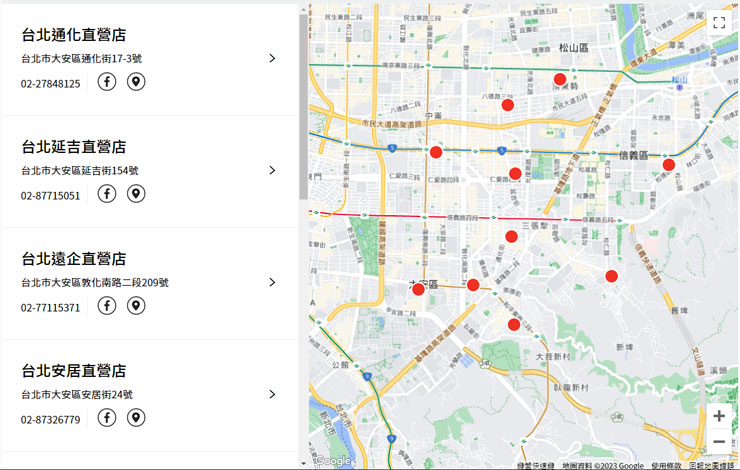Zoom out on the map
Image resolution: width=740 pixels, height=470 pixels.
pyautogui.click(x=719, y=441)
